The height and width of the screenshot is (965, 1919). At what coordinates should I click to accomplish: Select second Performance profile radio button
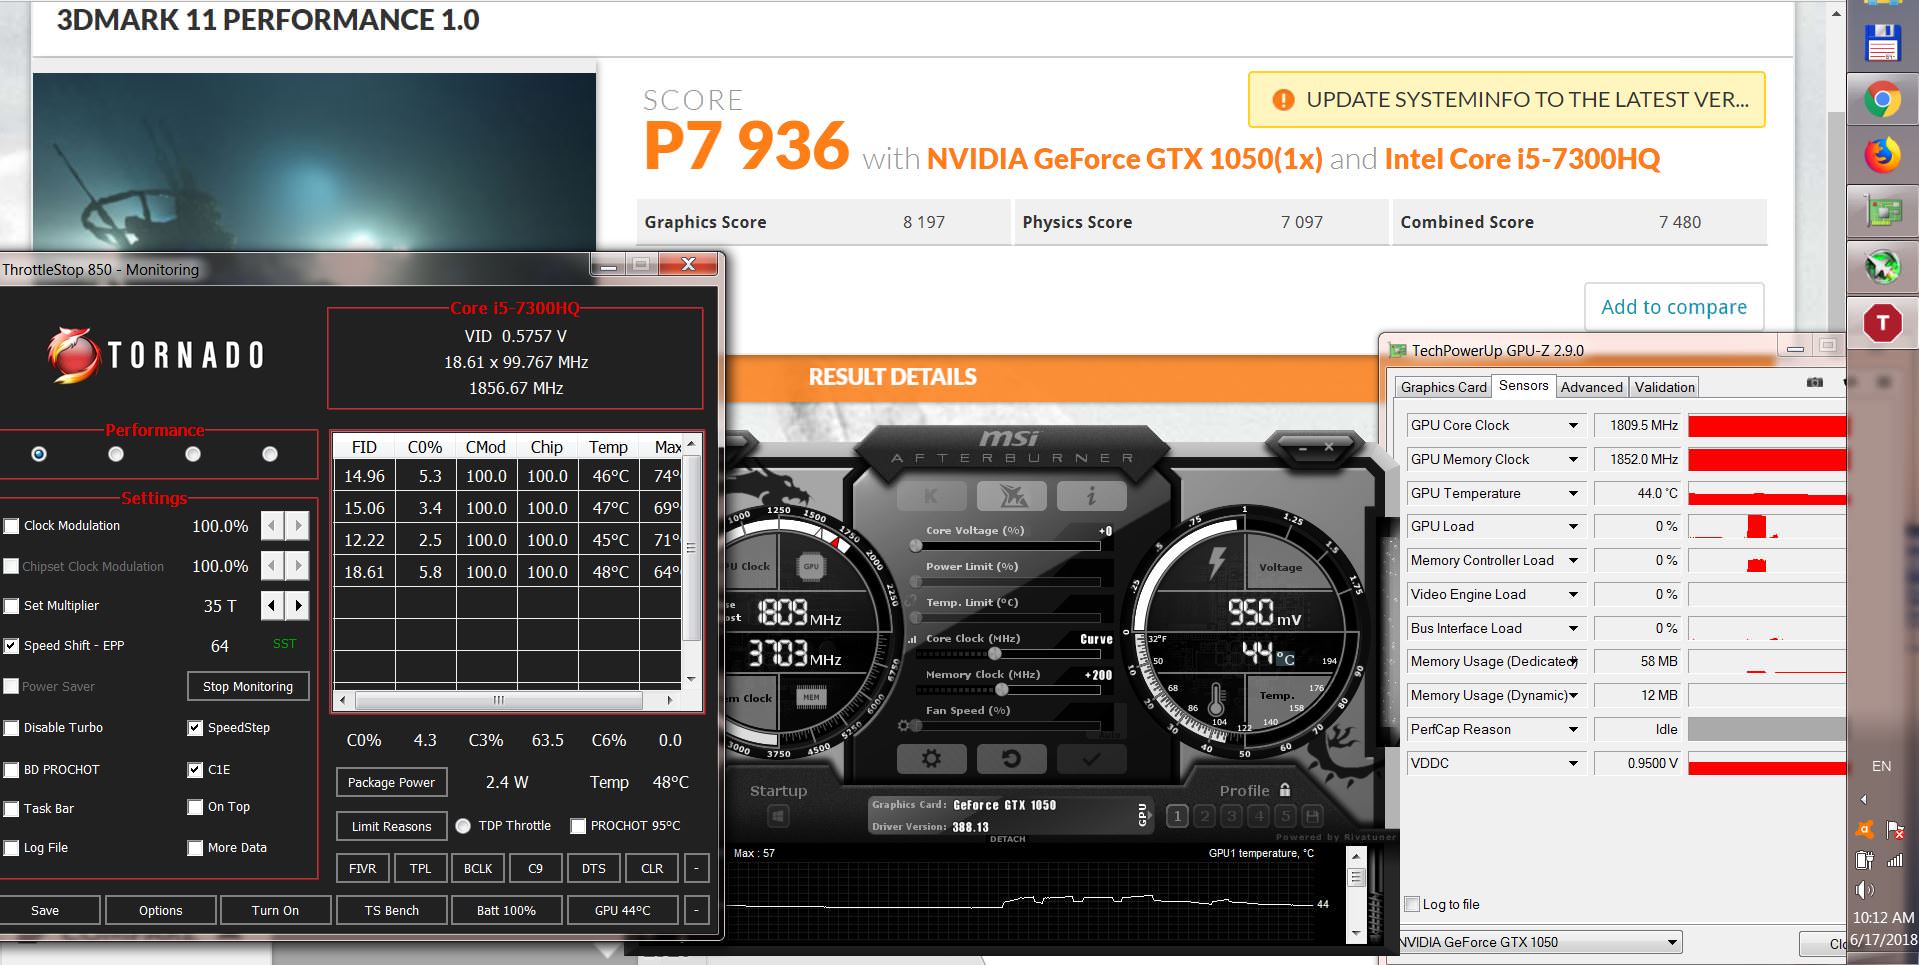[x=116, y=454]
